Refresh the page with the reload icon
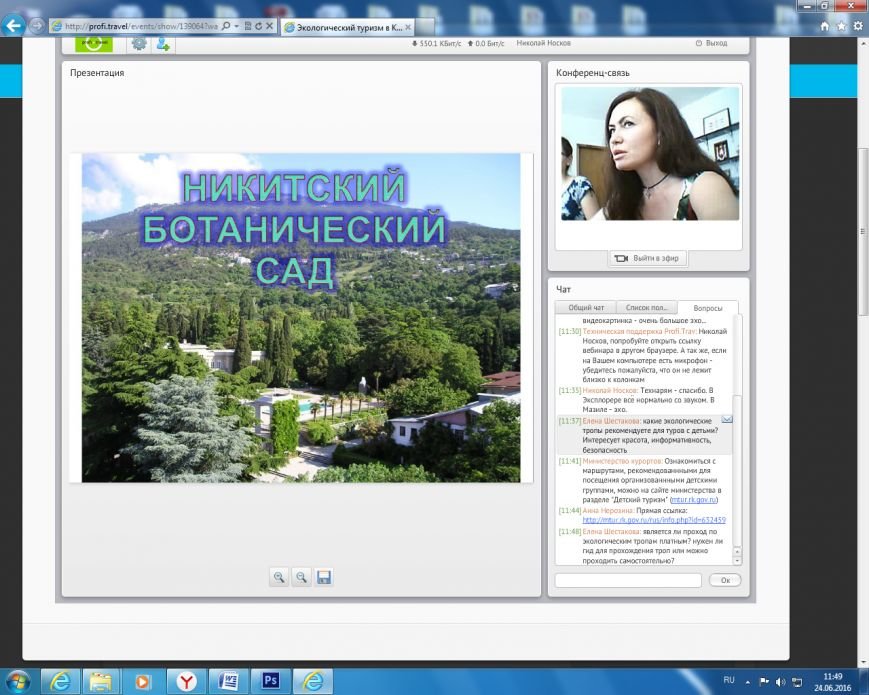This screenshot has width=869, height=695. tap(258, 26)
